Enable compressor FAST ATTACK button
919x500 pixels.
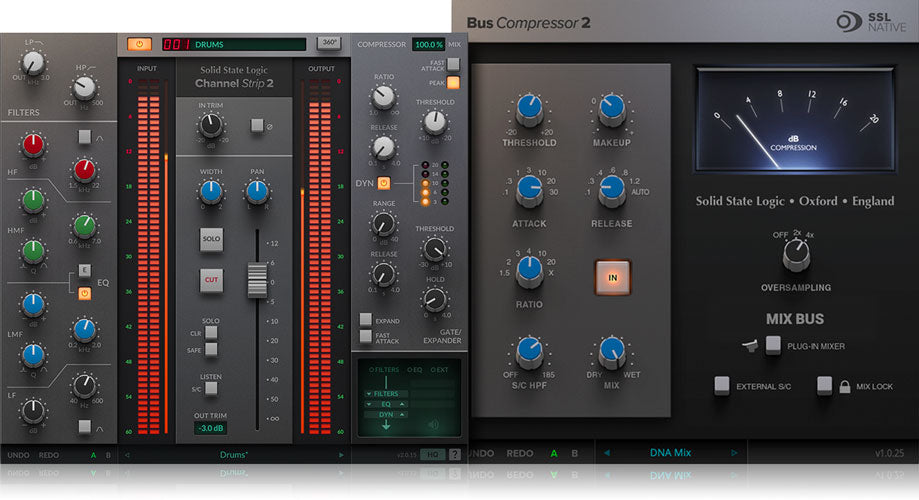pyautogui.click(x=453, y=64)
